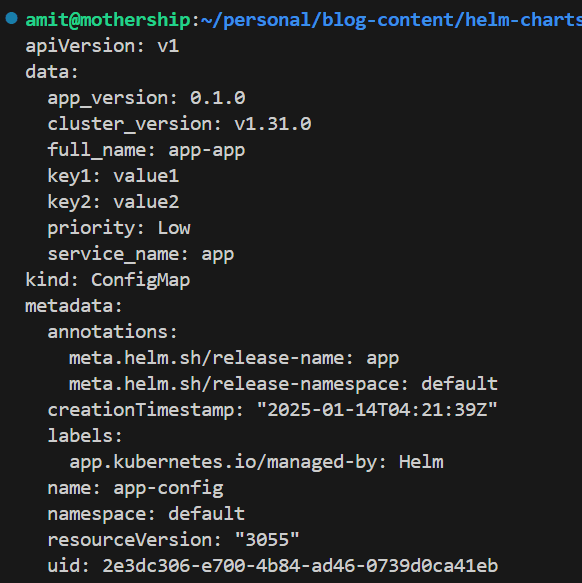Click the uid value string
Screen dimensions: 582x583
[300, 566]
